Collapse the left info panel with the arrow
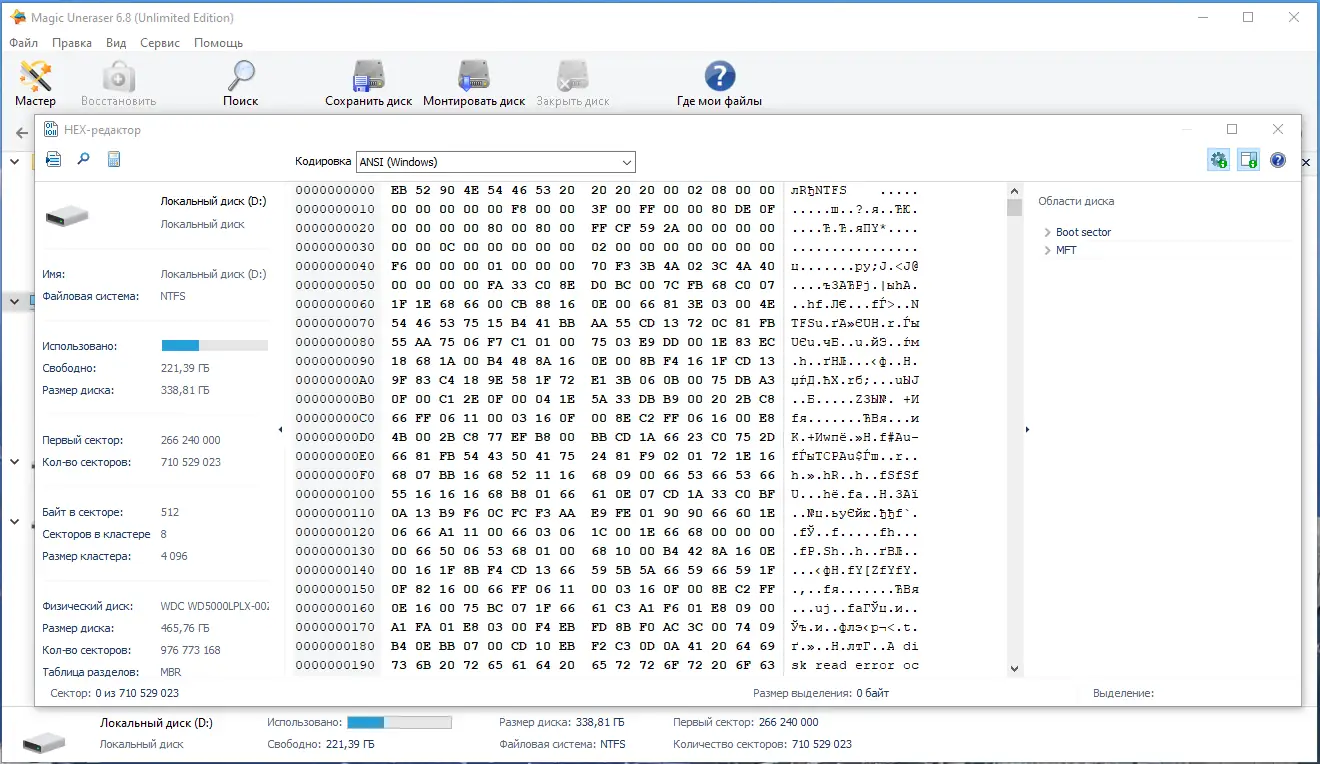Viewport: 1320px width, 764px height. pos(280,429)
